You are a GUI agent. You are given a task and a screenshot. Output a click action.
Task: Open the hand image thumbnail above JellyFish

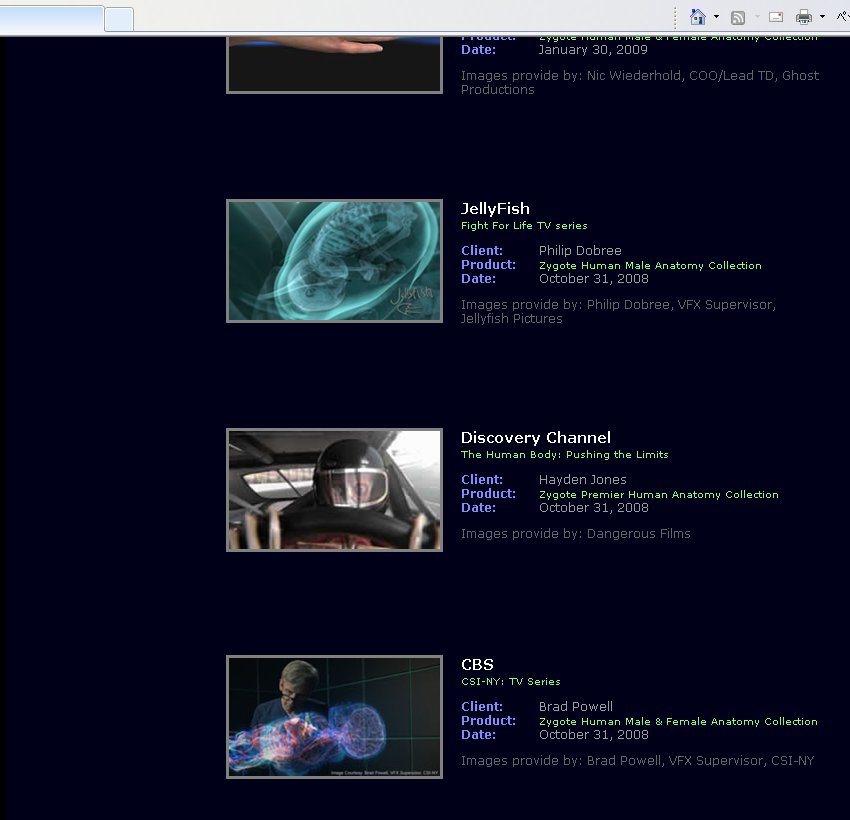pos(334,65)
